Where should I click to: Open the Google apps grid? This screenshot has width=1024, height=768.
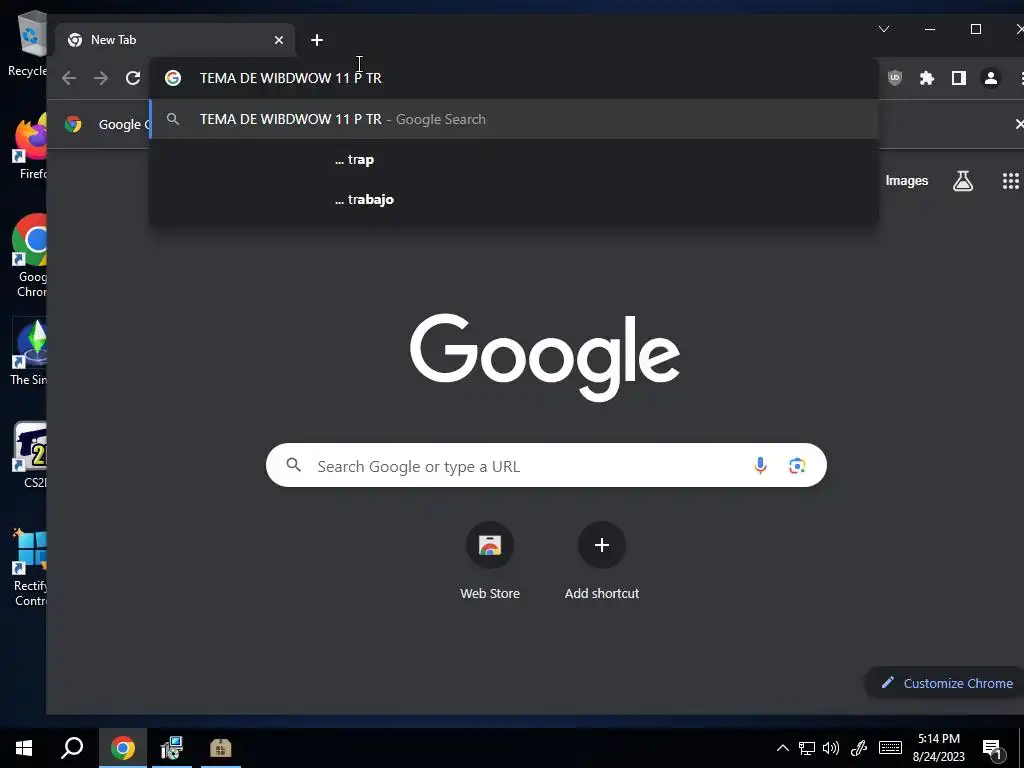pos(1010,181)
